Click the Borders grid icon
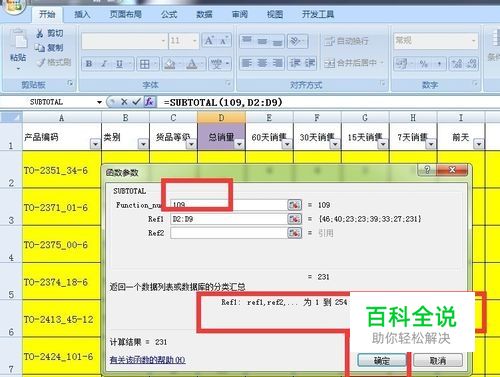This screenshot has height=377, width=500. [144, 64]
